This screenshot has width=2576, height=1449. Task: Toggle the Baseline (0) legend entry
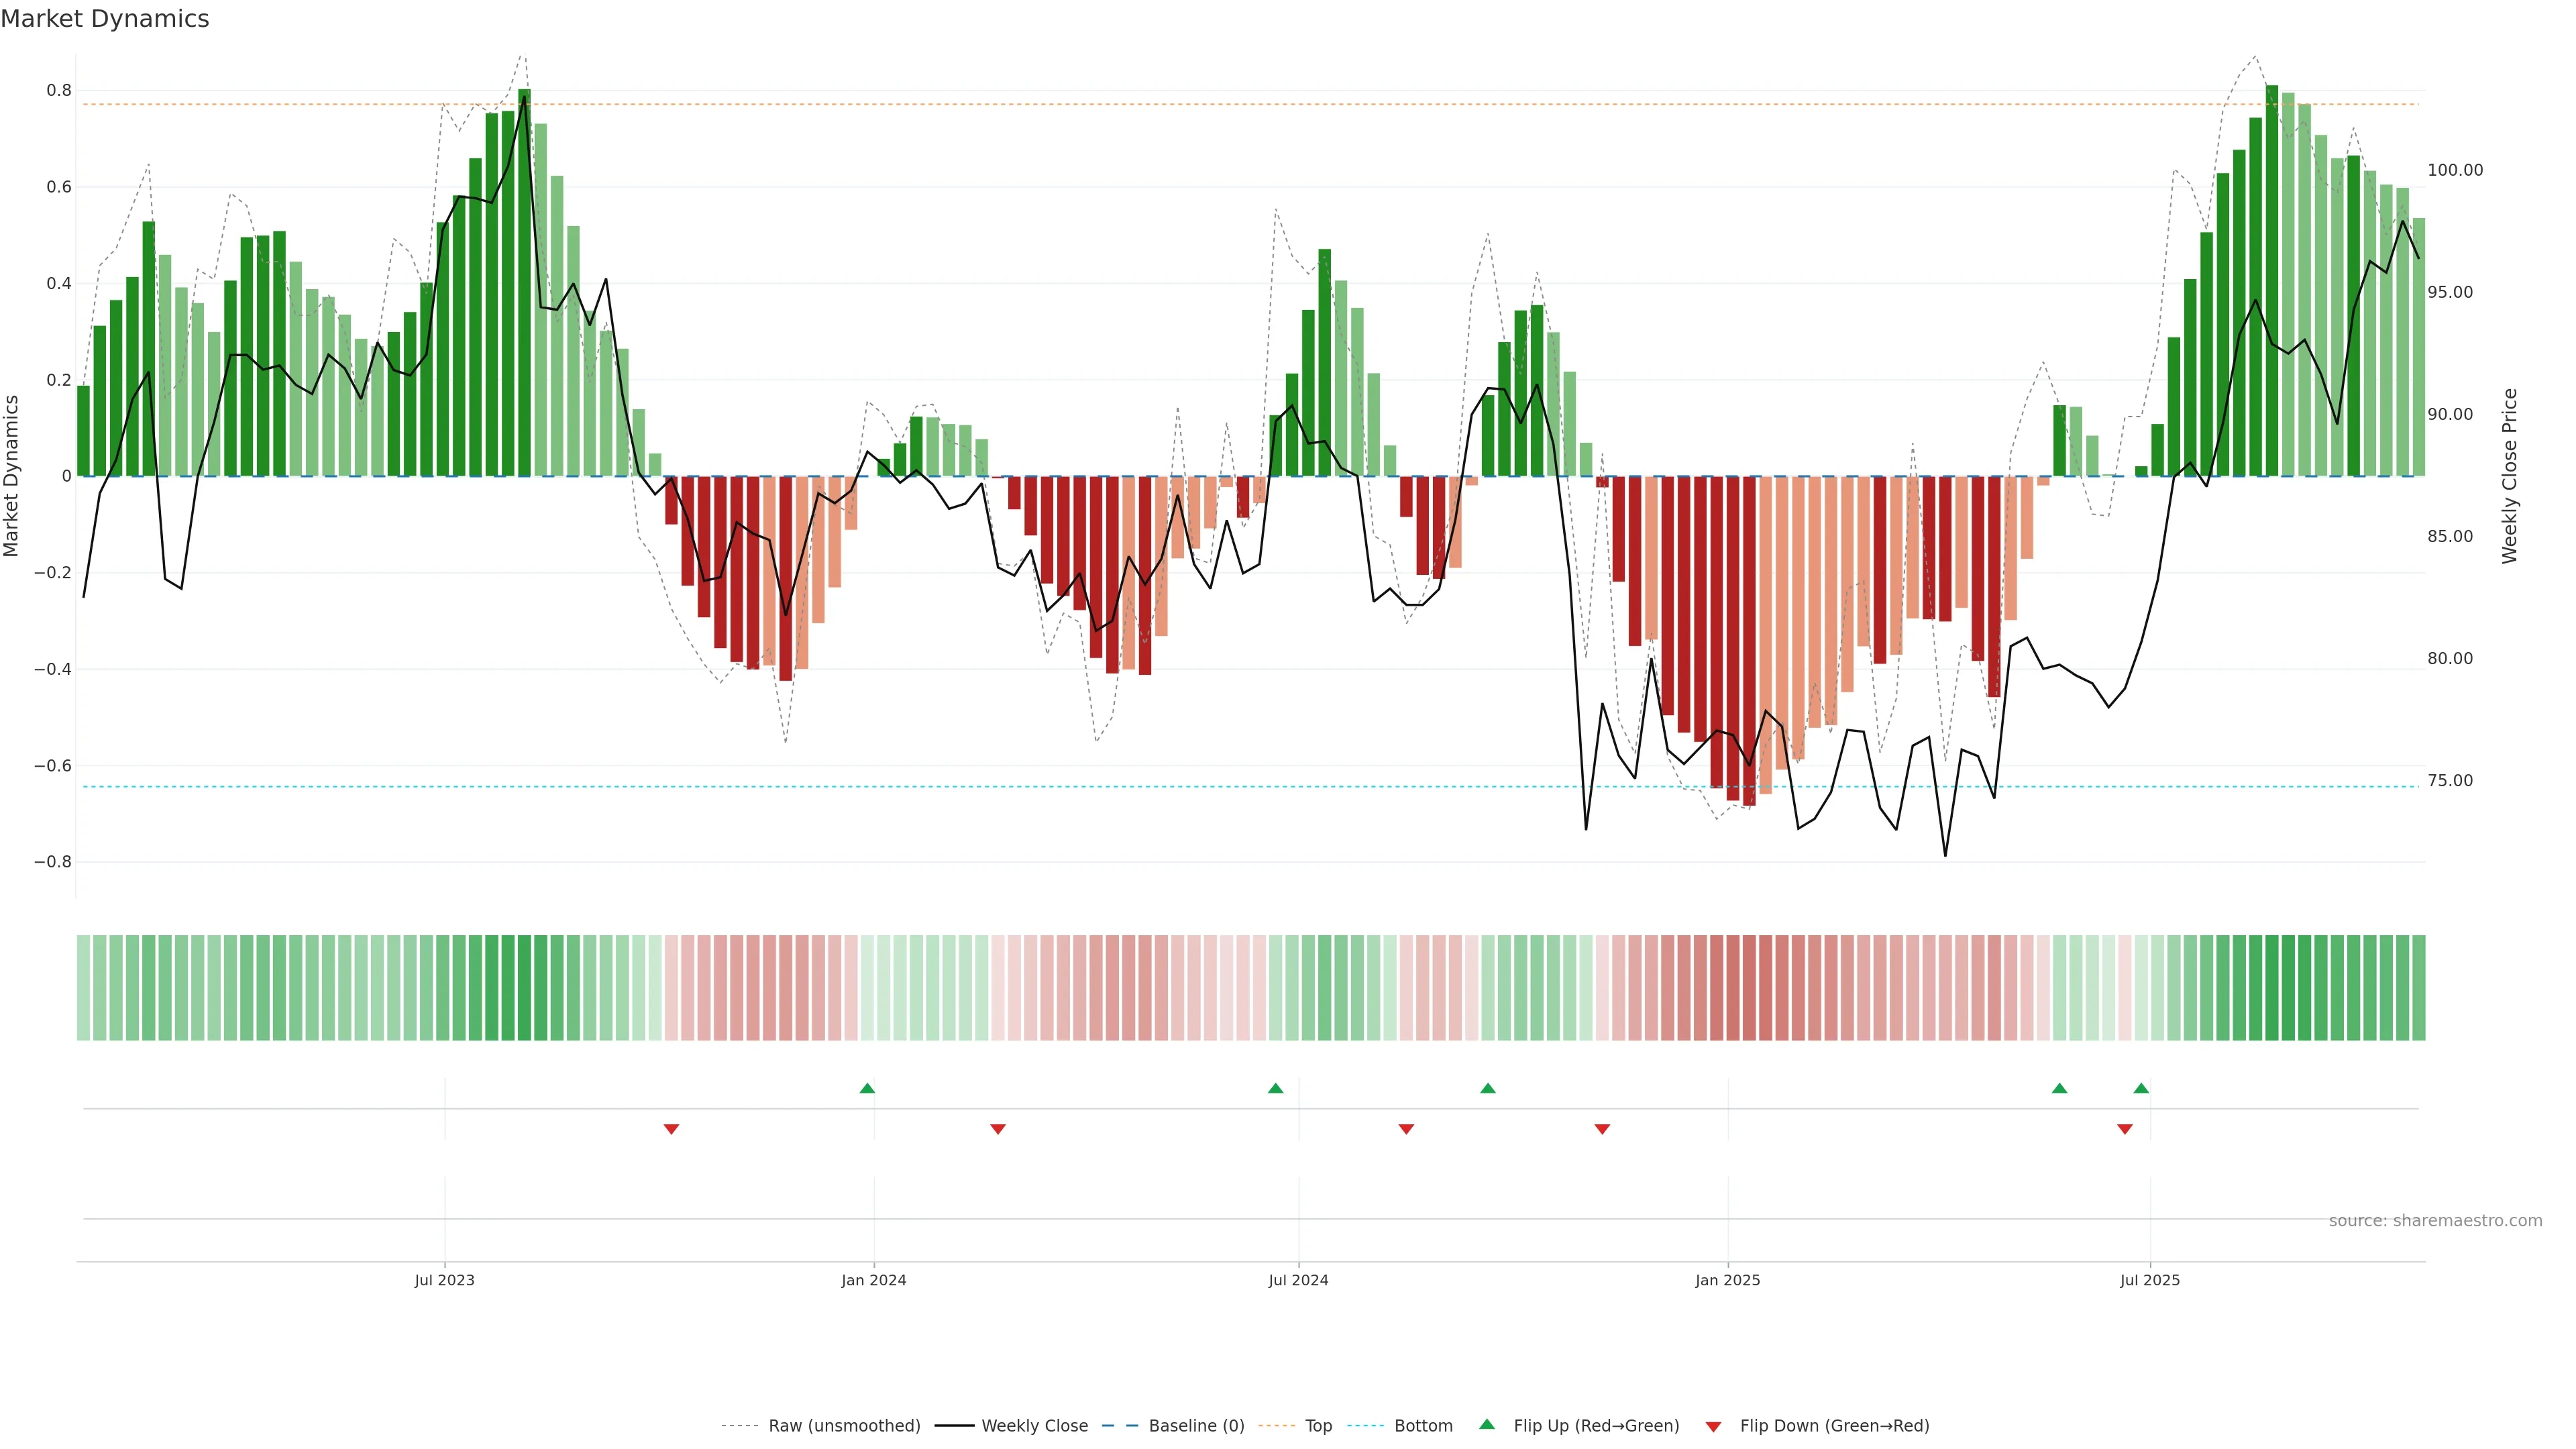1196,1426
